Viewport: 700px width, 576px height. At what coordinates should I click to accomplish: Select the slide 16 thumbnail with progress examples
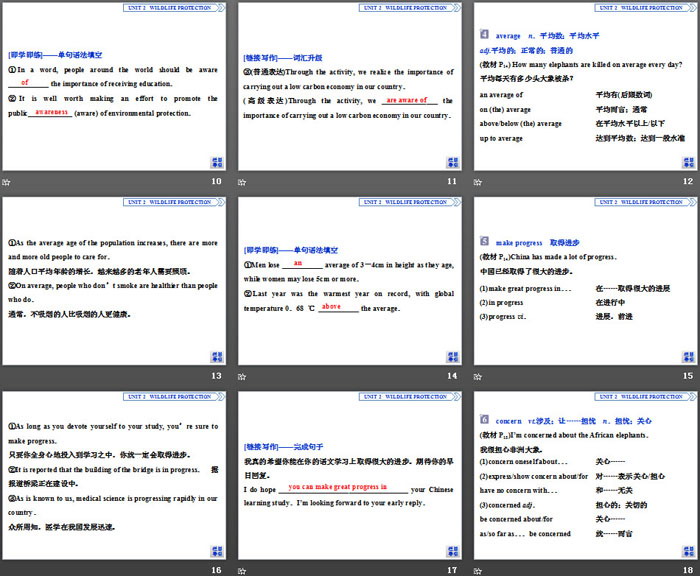tap(114, 476)
